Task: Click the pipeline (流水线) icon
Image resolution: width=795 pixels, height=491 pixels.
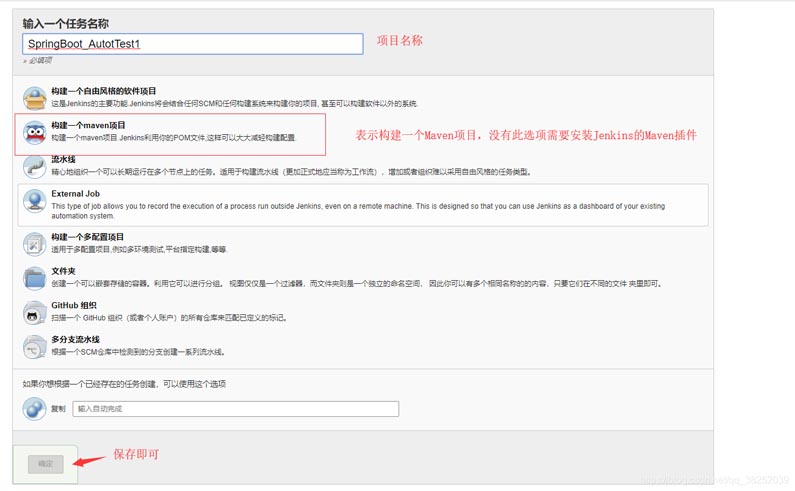Action: click(35, 167)
